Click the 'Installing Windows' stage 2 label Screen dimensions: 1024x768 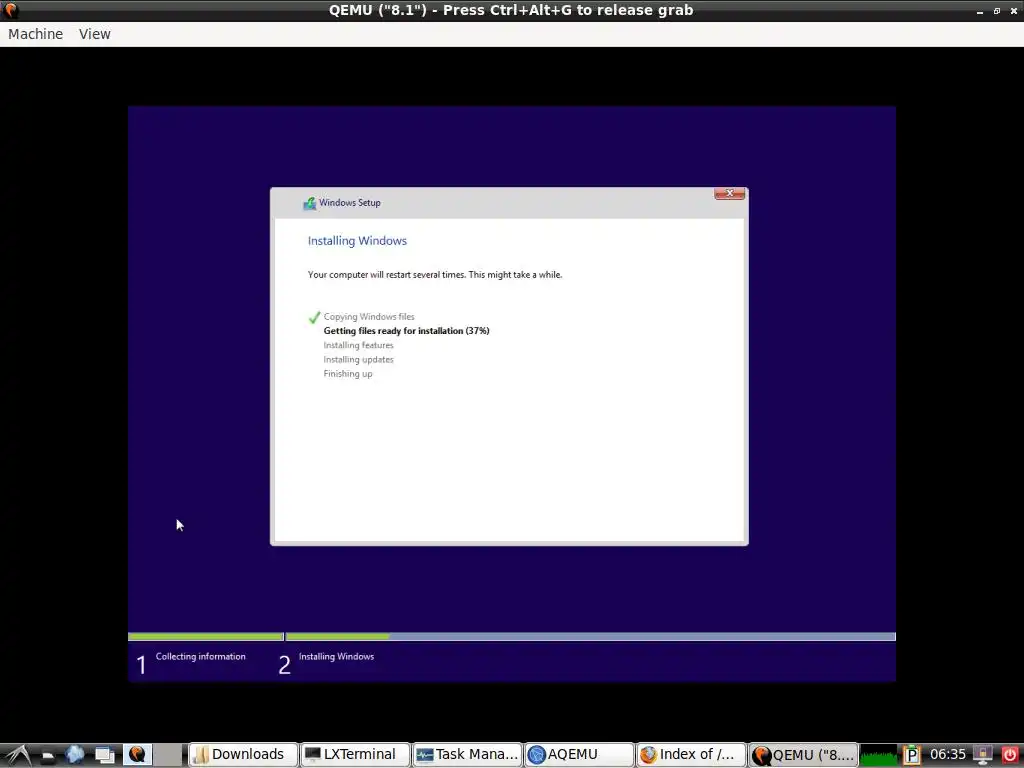336,657
